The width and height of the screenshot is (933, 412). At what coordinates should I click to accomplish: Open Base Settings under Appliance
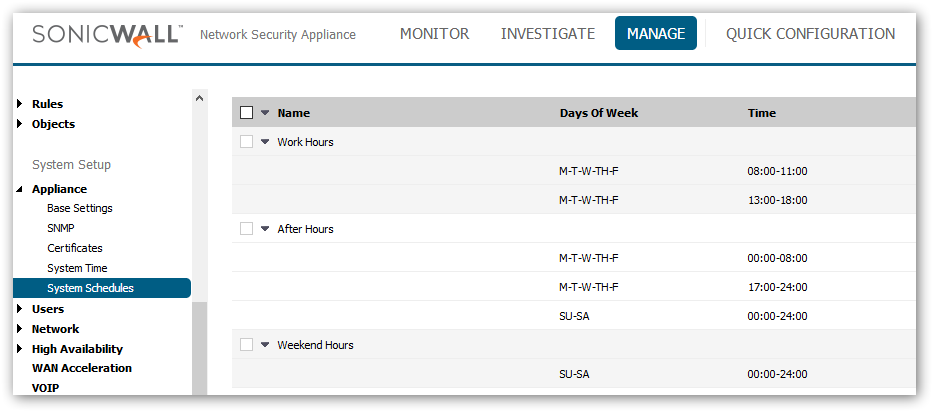pyautogui.click(x=80, y=208)
